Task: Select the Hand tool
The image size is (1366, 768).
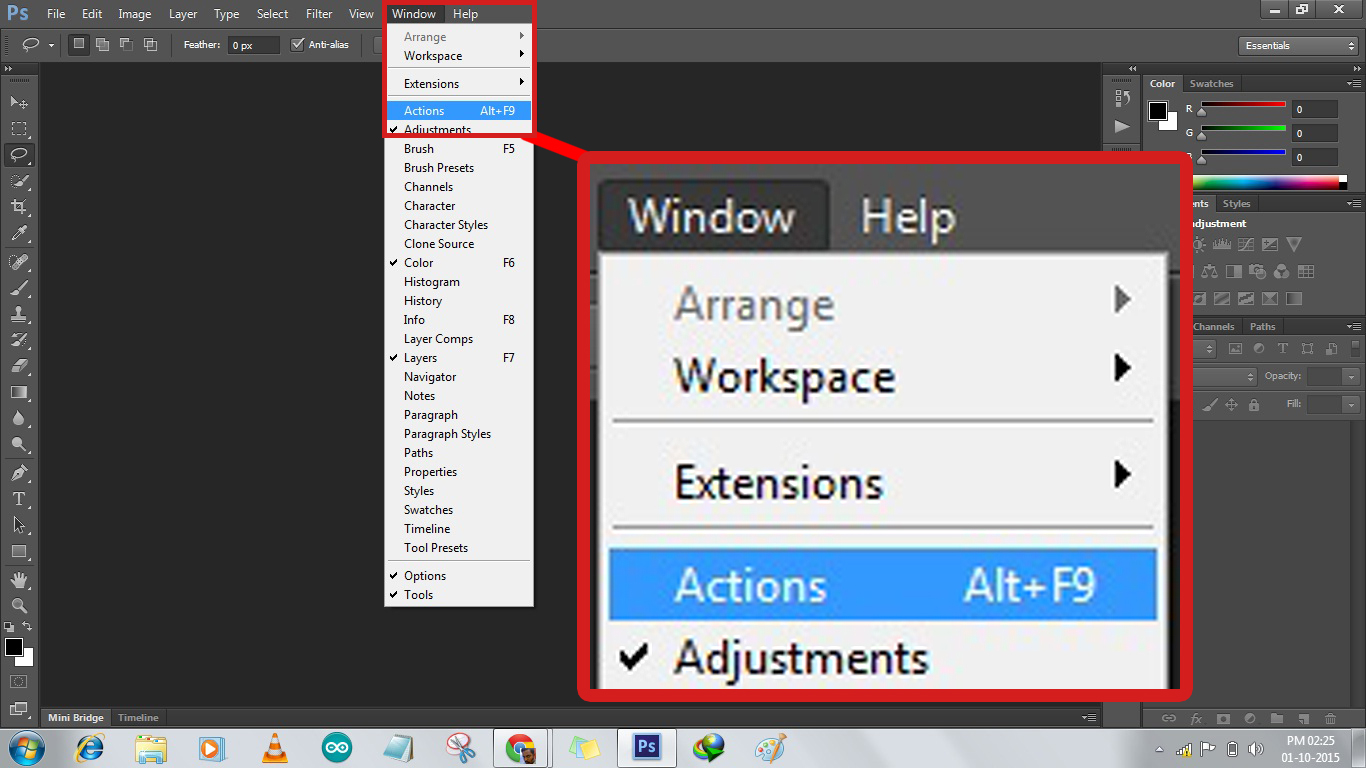Action: (19, 580)
